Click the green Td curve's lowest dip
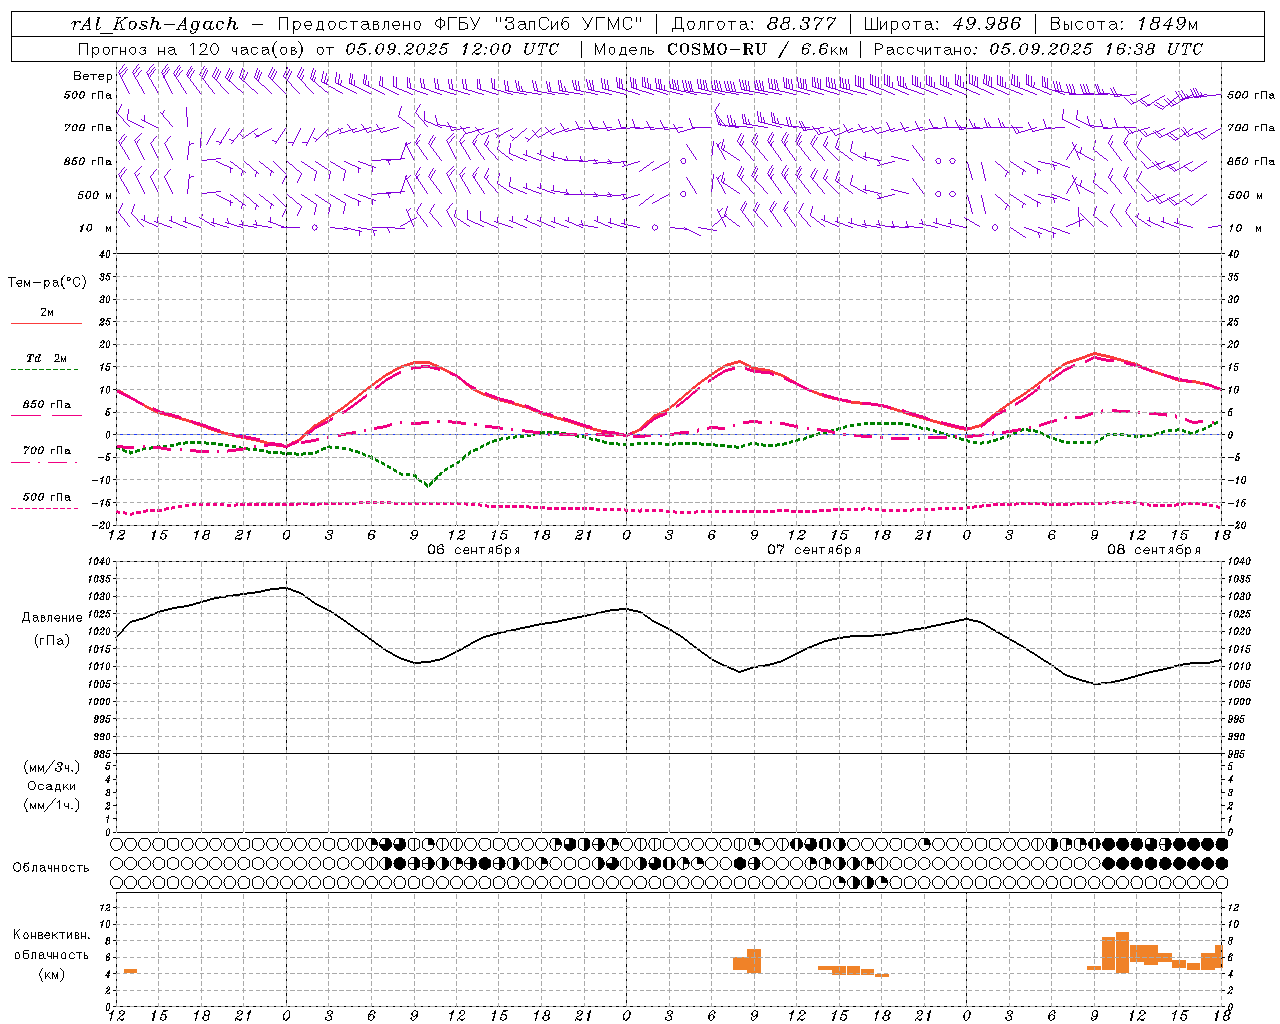This screenshot has height=1024, width=1280. (x=428, y=486)
